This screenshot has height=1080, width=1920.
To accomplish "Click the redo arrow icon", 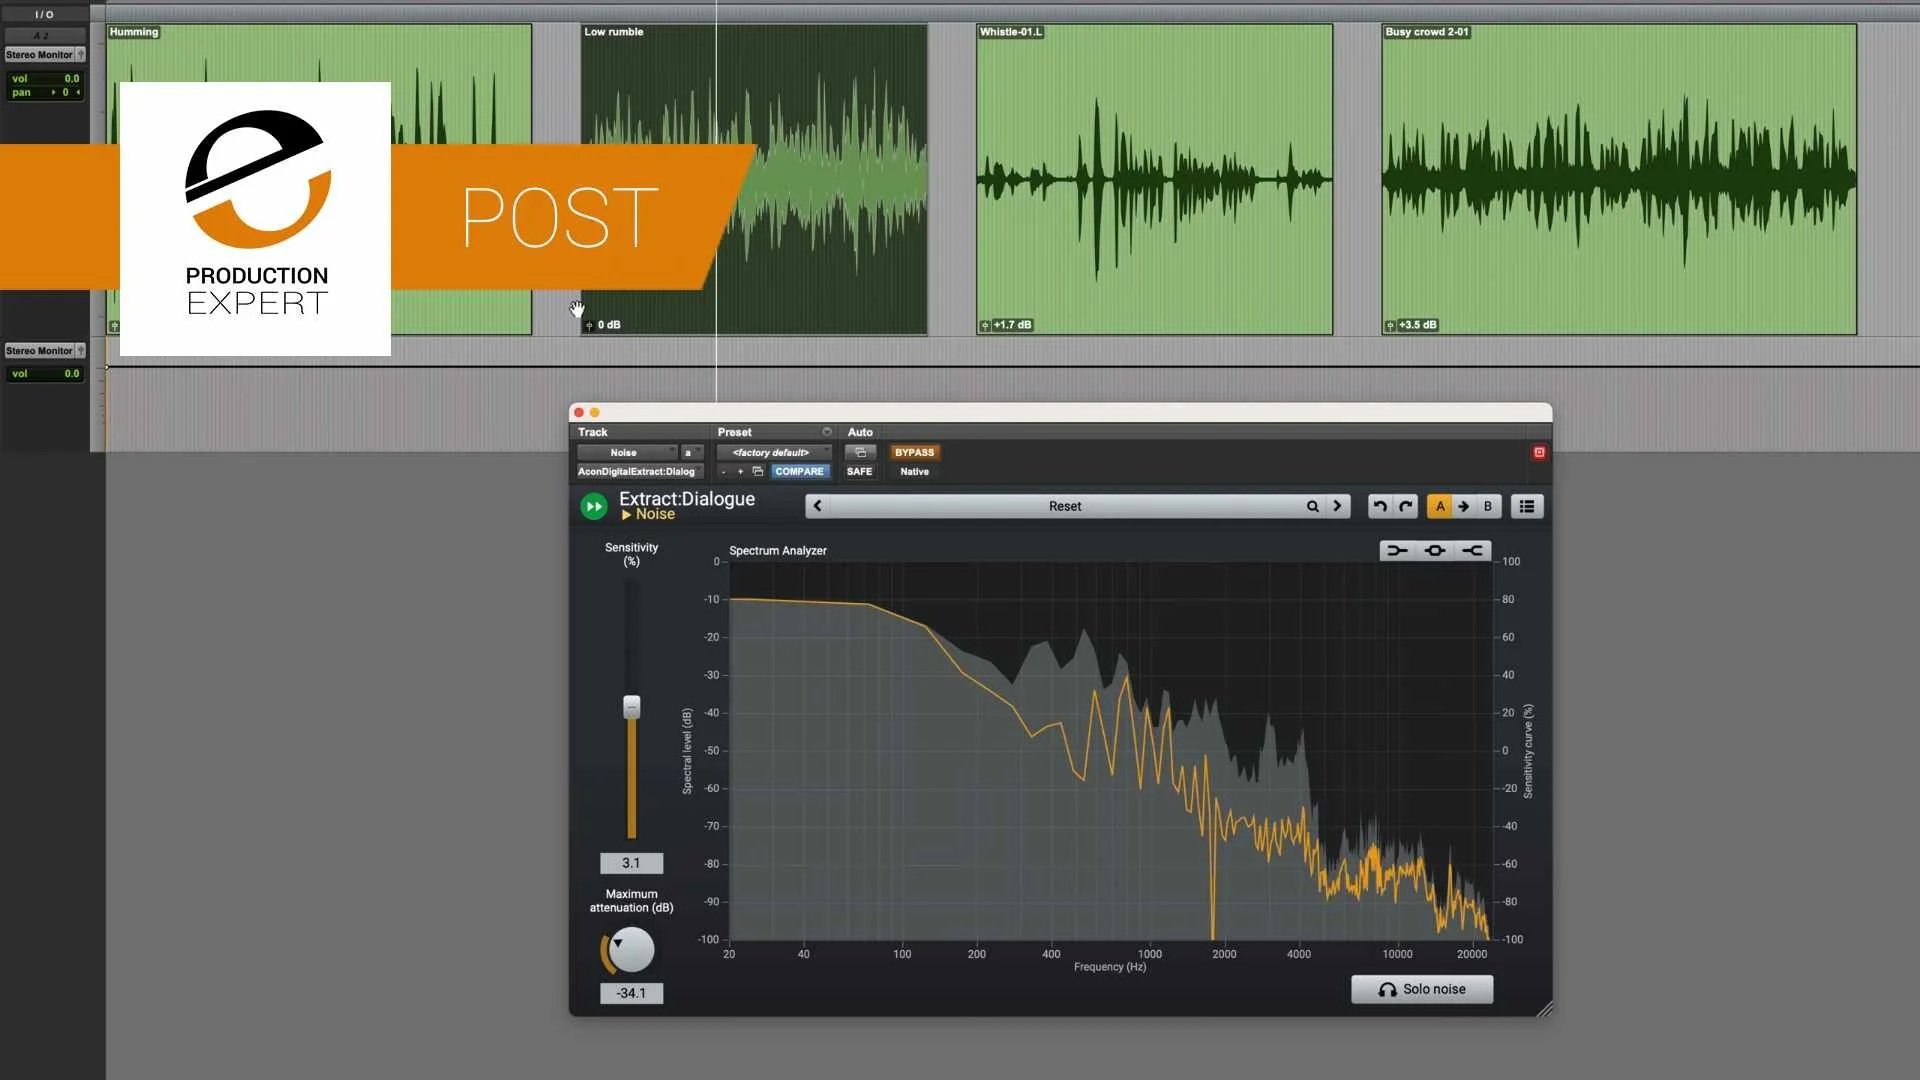I will tap(1405, 506).
